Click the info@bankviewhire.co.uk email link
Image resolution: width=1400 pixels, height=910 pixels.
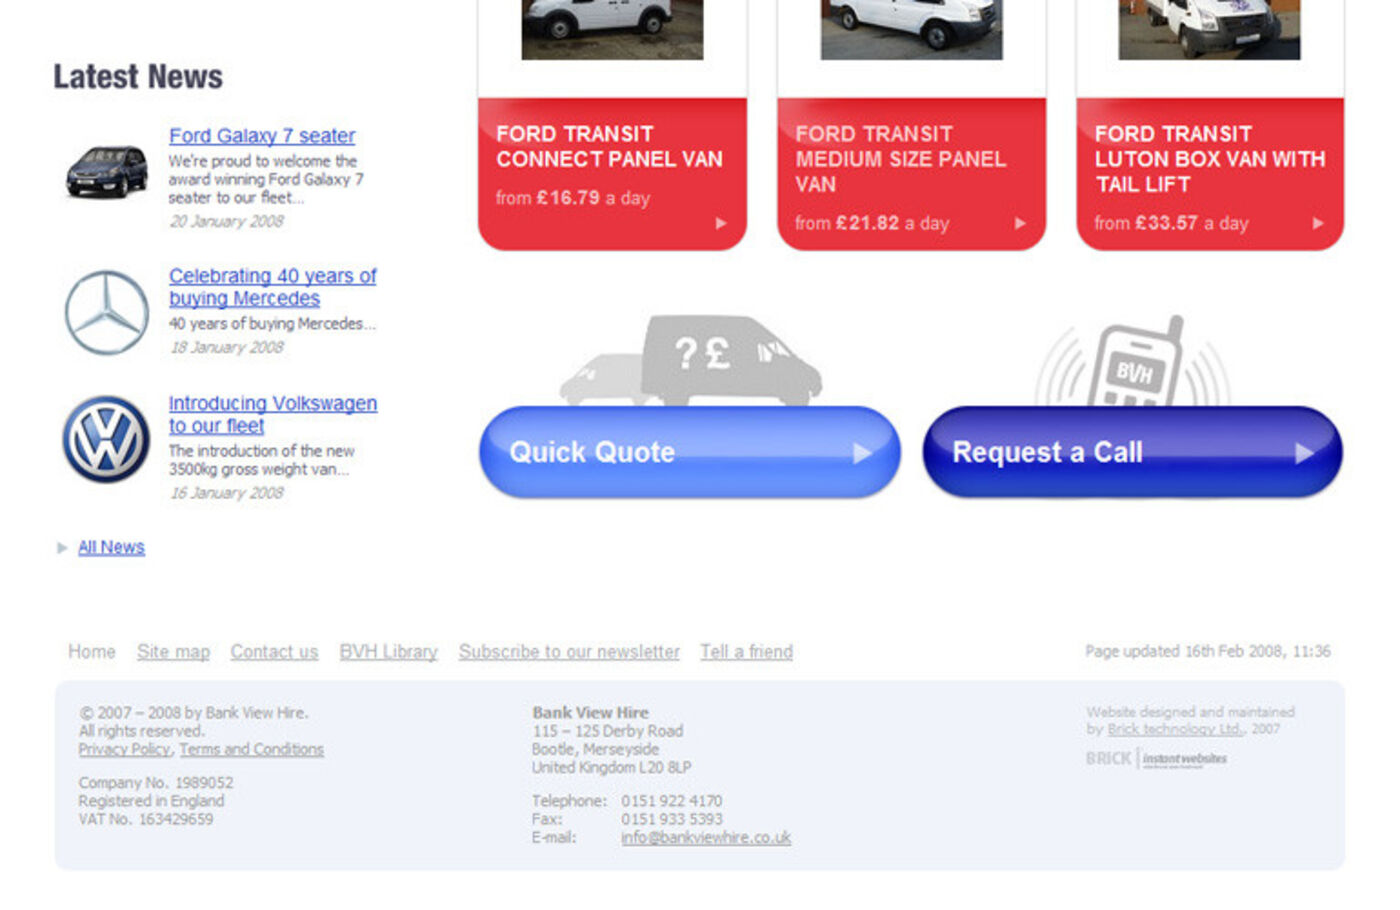coord(705,838)
